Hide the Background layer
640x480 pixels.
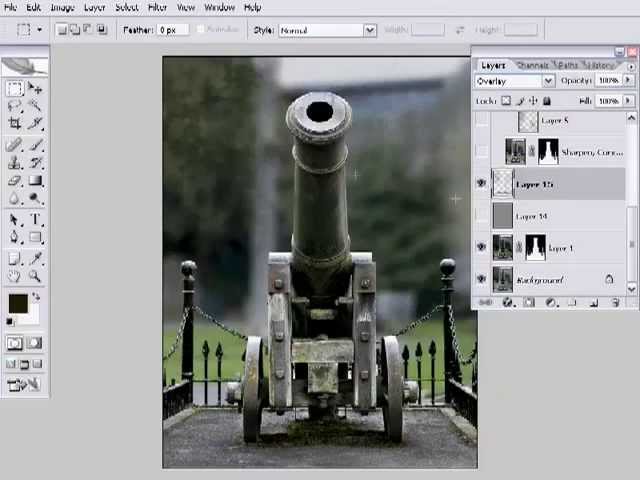(x=482, y=279)
